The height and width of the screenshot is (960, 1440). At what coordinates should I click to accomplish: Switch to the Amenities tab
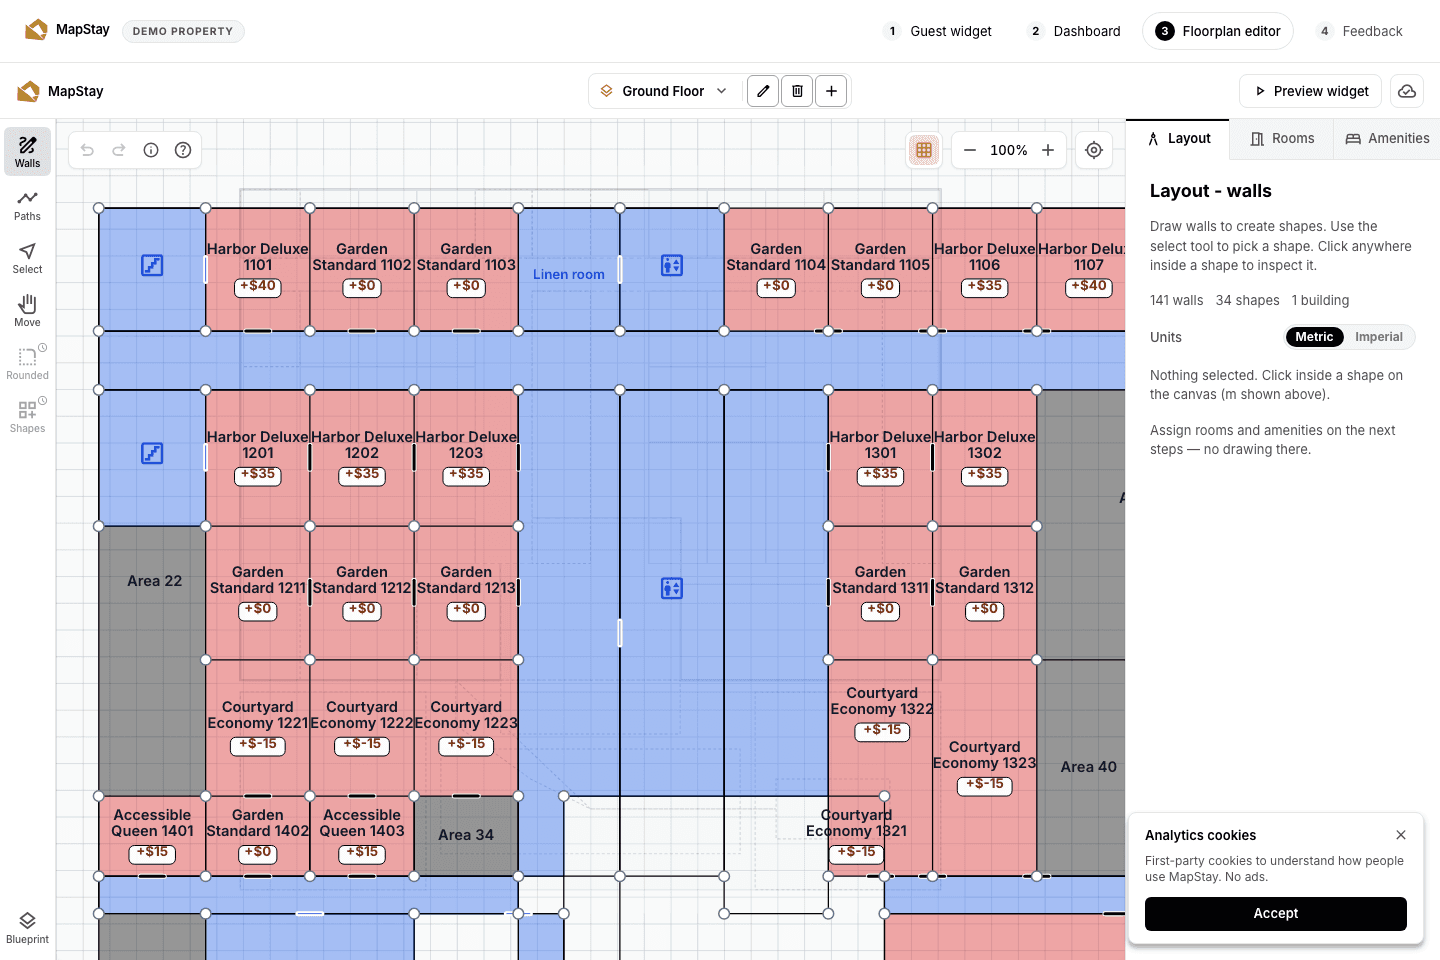pos(1387,139)
